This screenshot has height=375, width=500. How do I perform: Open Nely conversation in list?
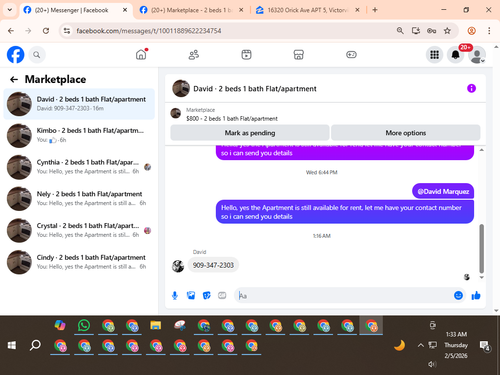[79, 199]
